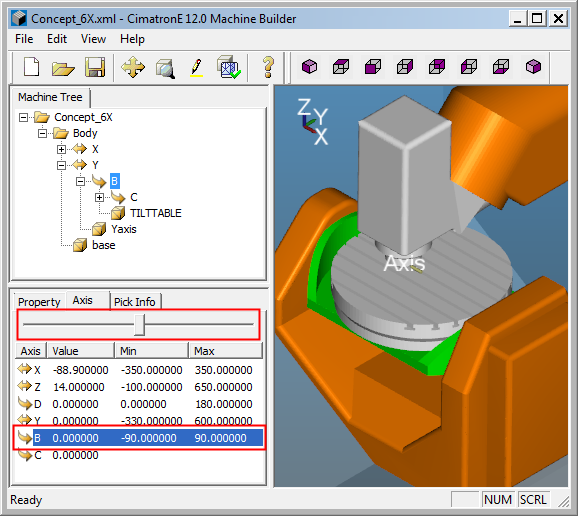Click the Axis column header
This screenshot has width=578, height=516.
(31, 351)
